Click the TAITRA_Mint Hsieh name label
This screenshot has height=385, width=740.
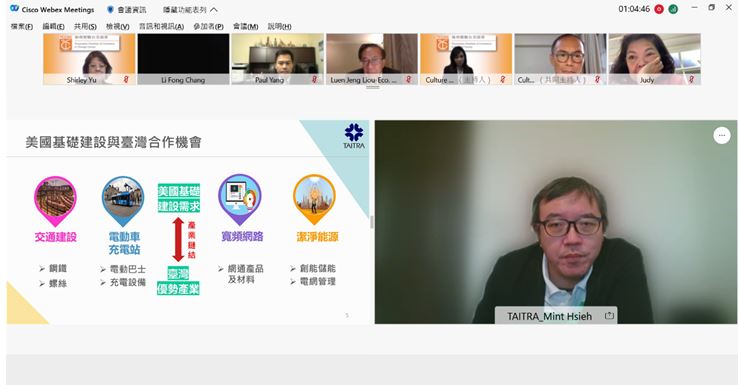tap(549, 316)
